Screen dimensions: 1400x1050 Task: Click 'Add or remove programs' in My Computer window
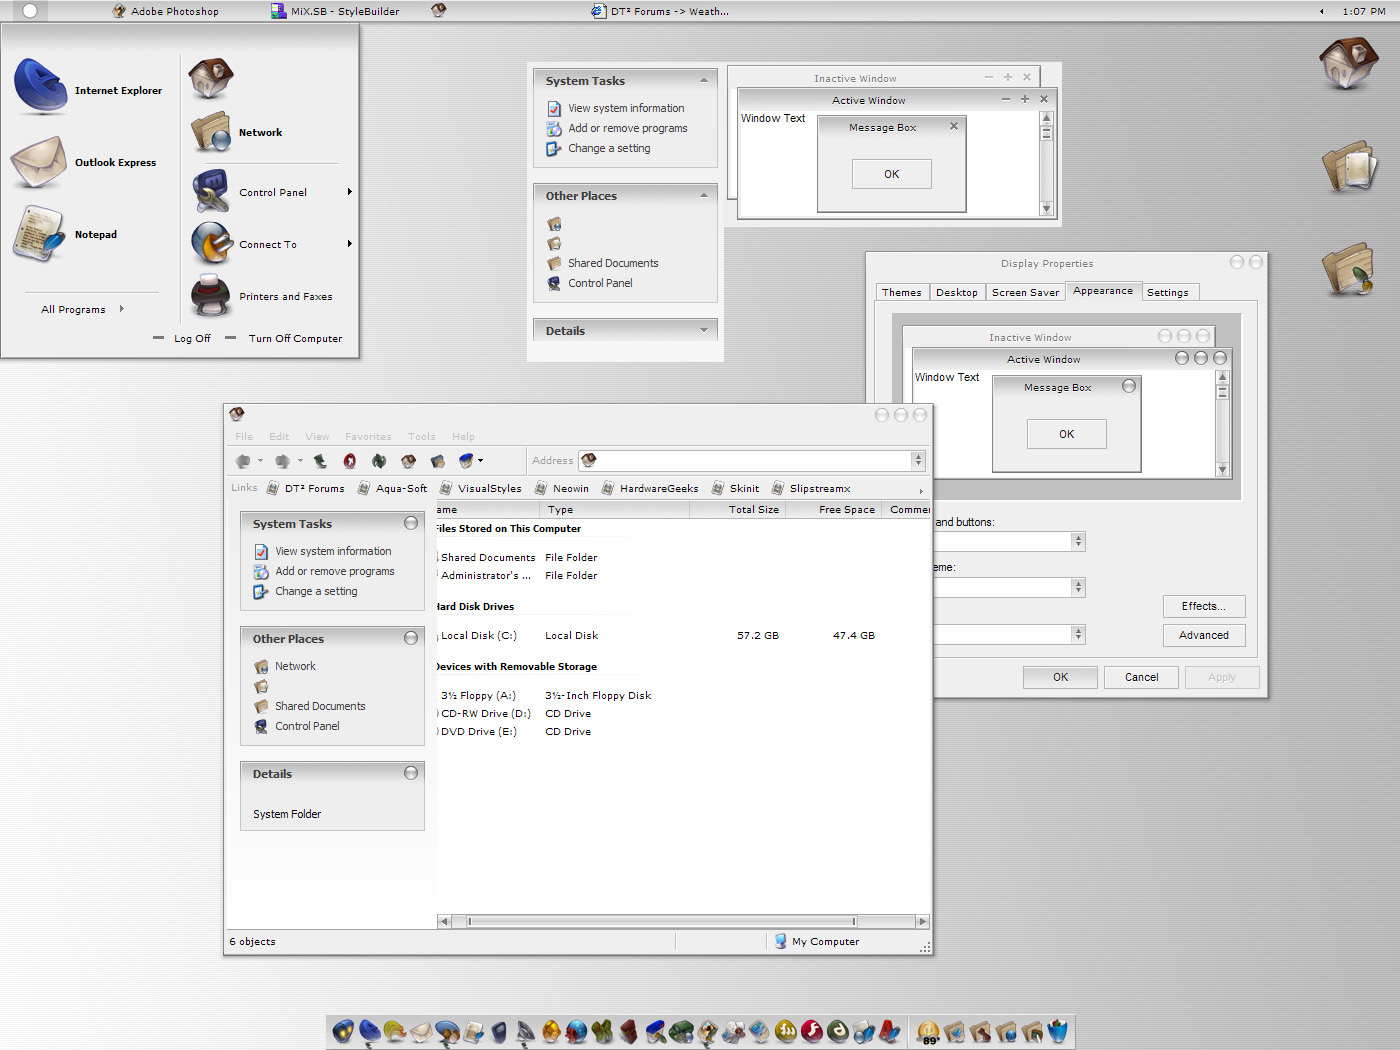click(x=335, y=571)
